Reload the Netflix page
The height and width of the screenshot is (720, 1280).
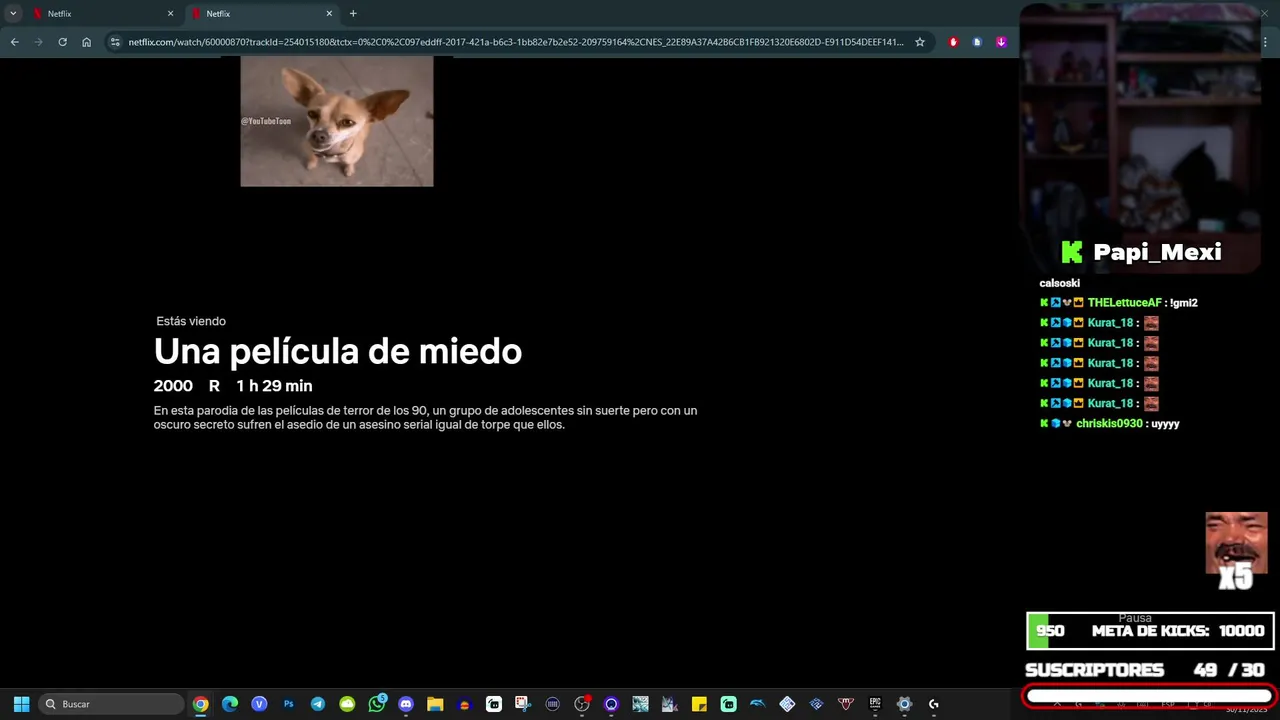[62, 42]
